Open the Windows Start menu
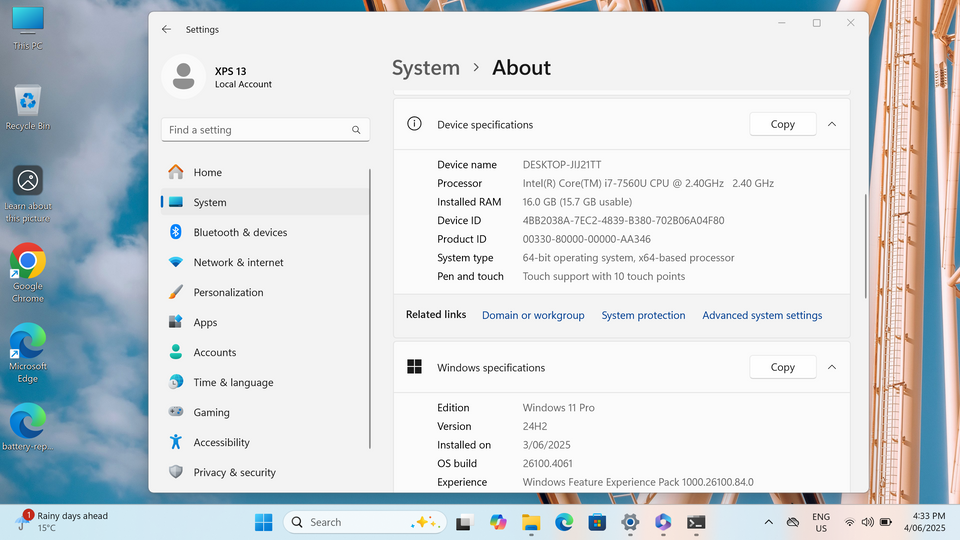Viewport: 960px width, 540px height. 263,522
